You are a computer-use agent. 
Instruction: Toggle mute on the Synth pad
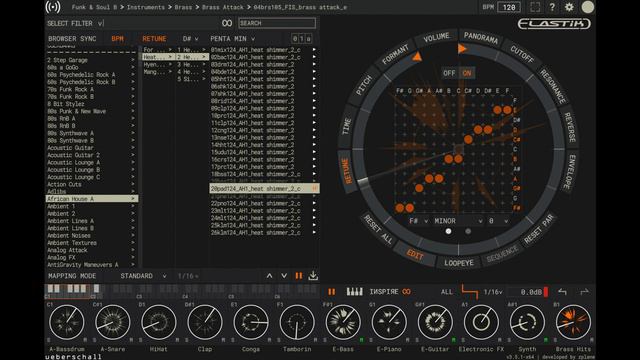point(546,340)
